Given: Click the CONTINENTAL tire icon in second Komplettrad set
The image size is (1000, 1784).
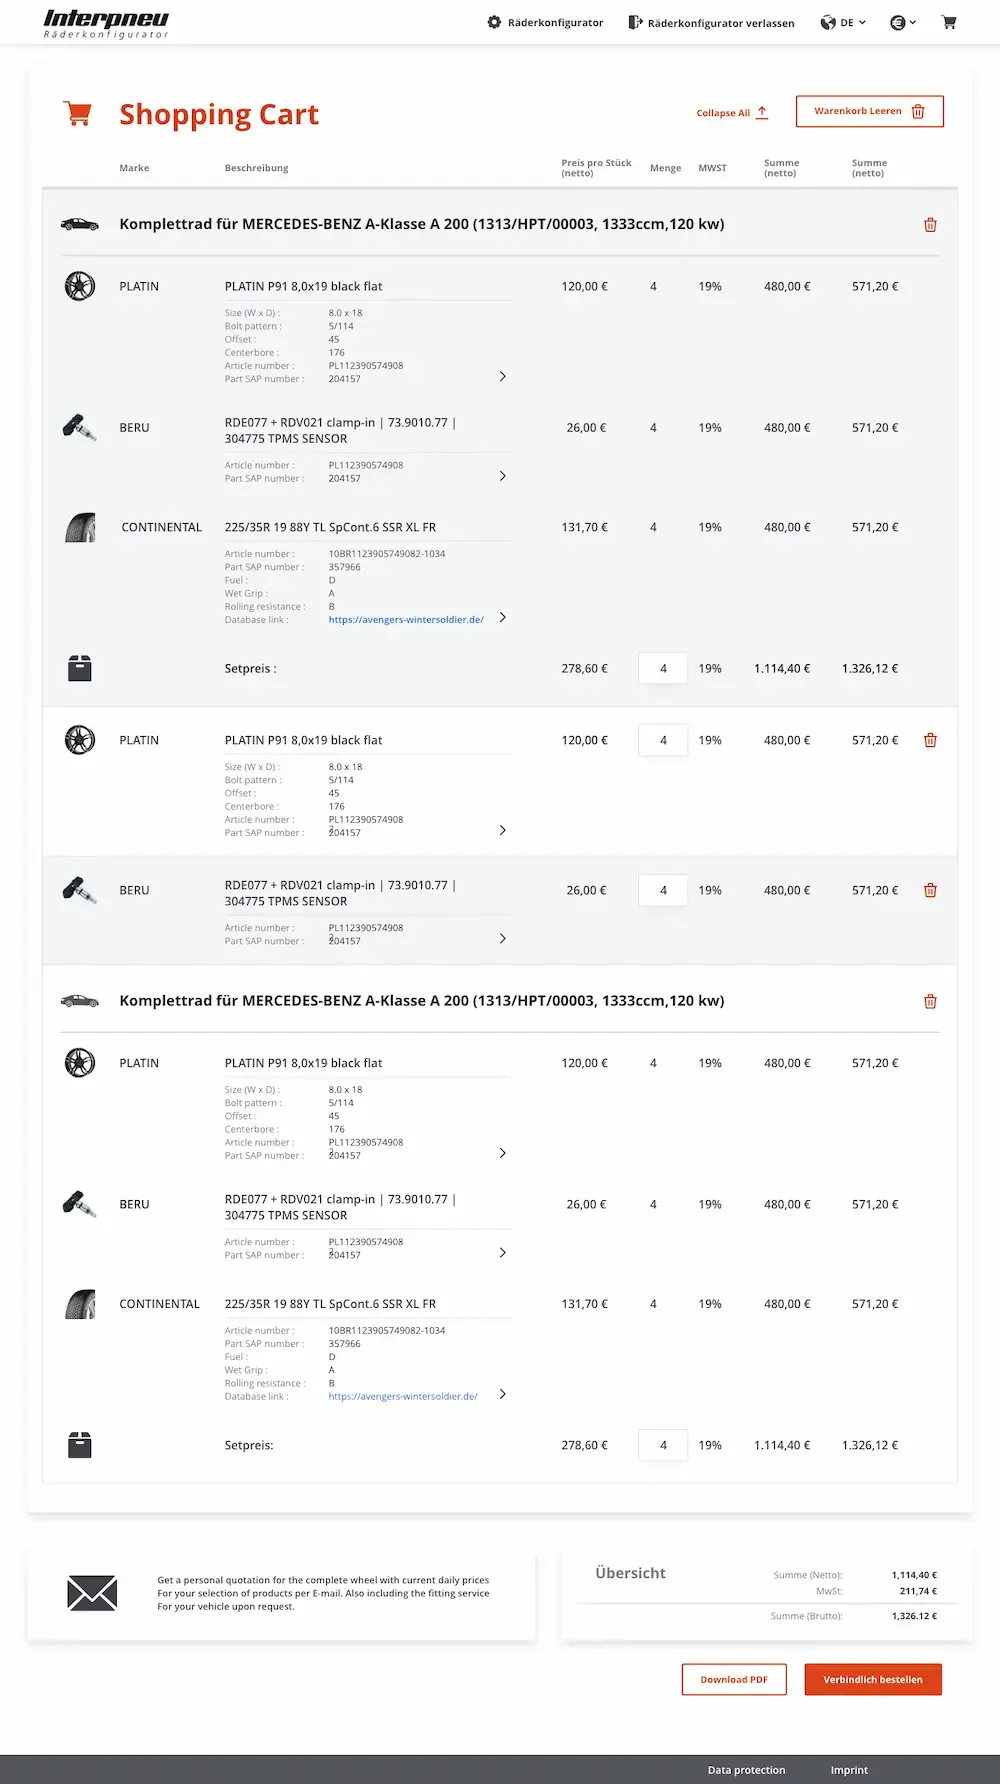Looking at the screenshot, I should (x=80, y=1304).
